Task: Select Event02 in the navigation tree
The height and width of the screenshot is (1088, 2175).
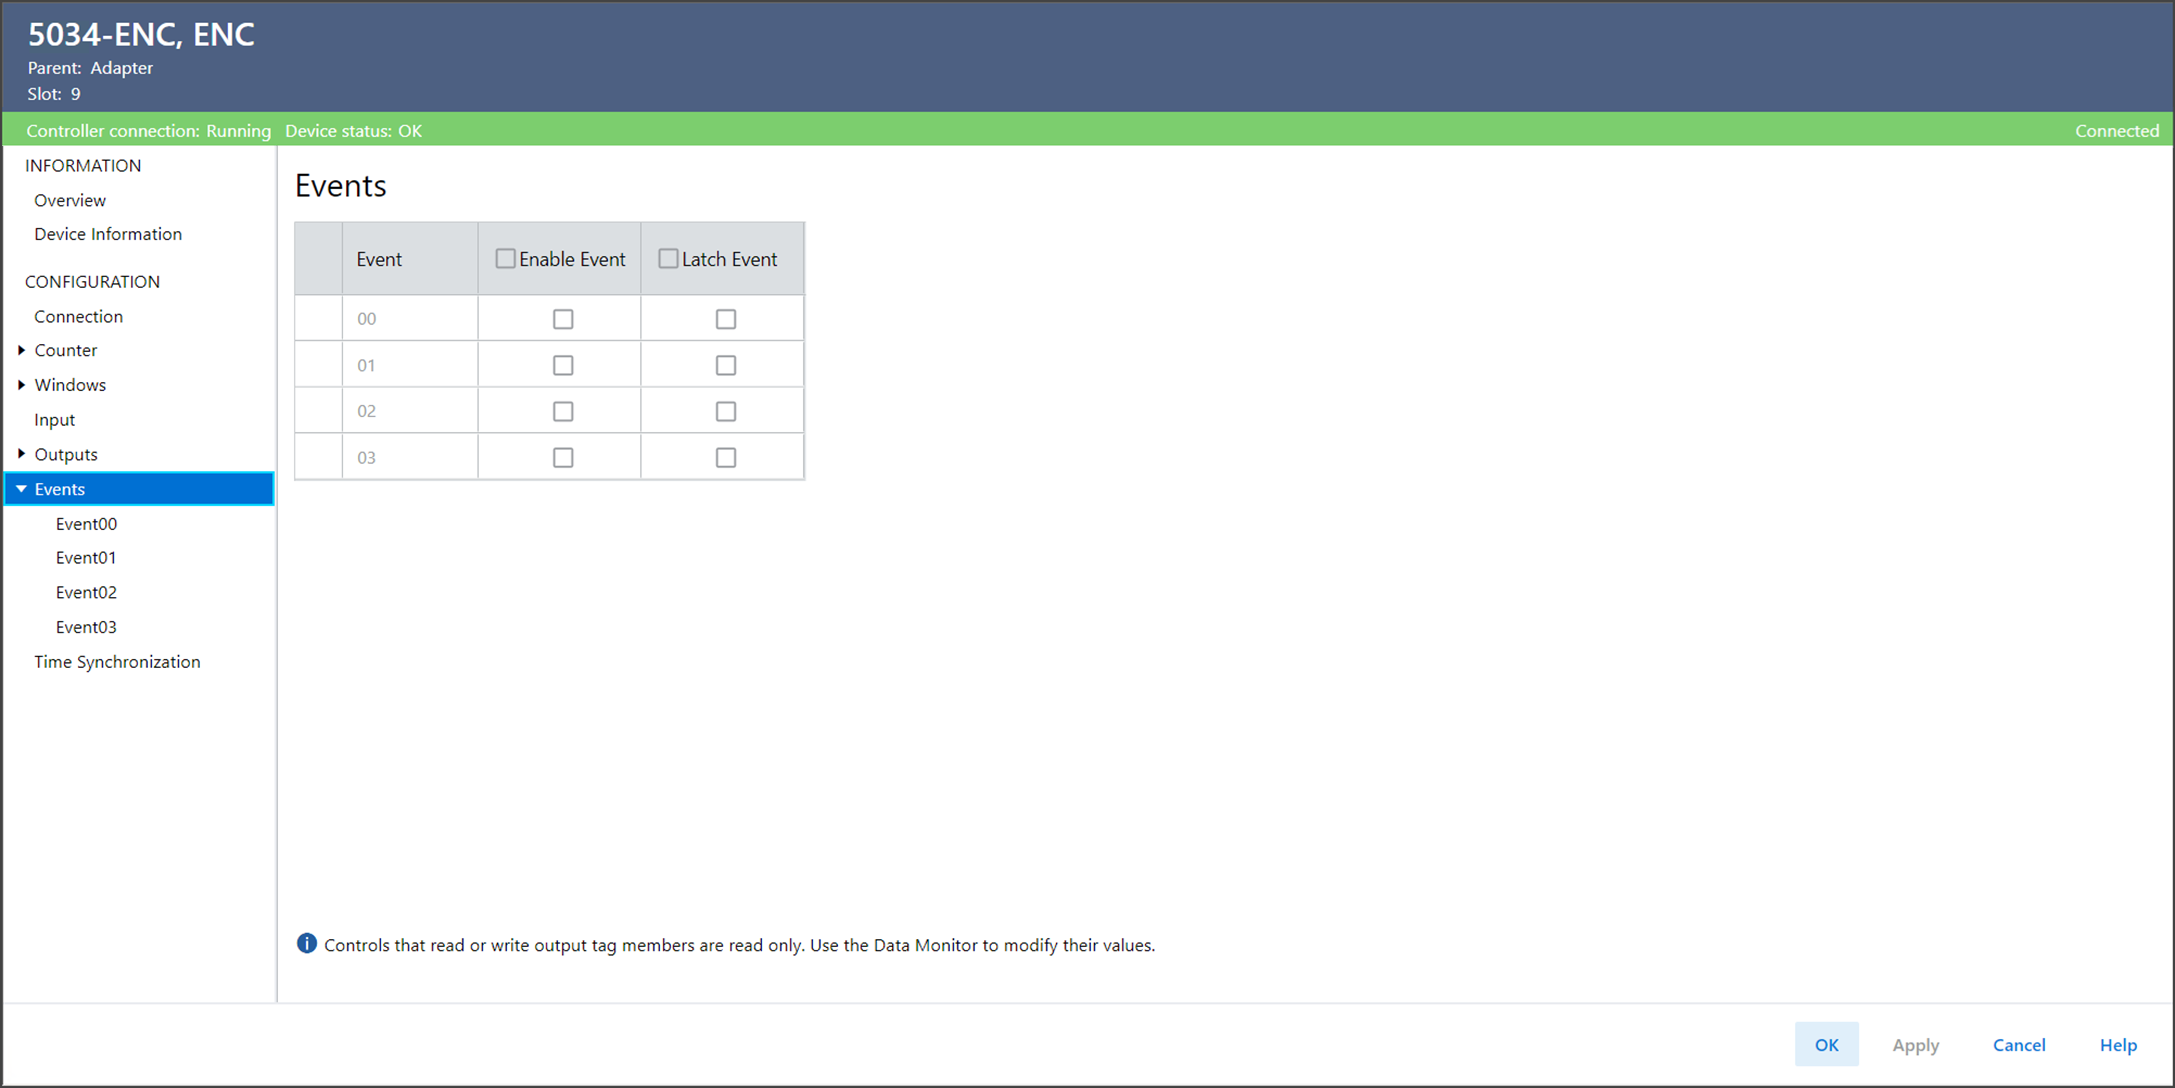Action: pos(86,592)
